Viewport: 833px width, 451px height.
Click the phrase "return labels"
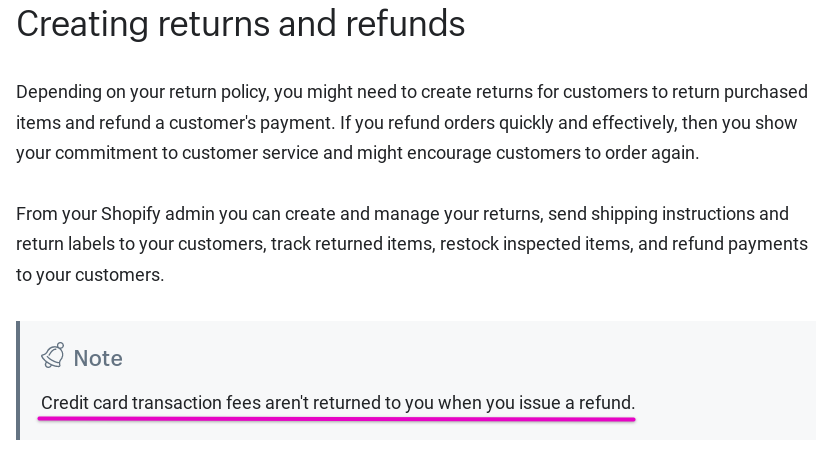coord(67,244)
